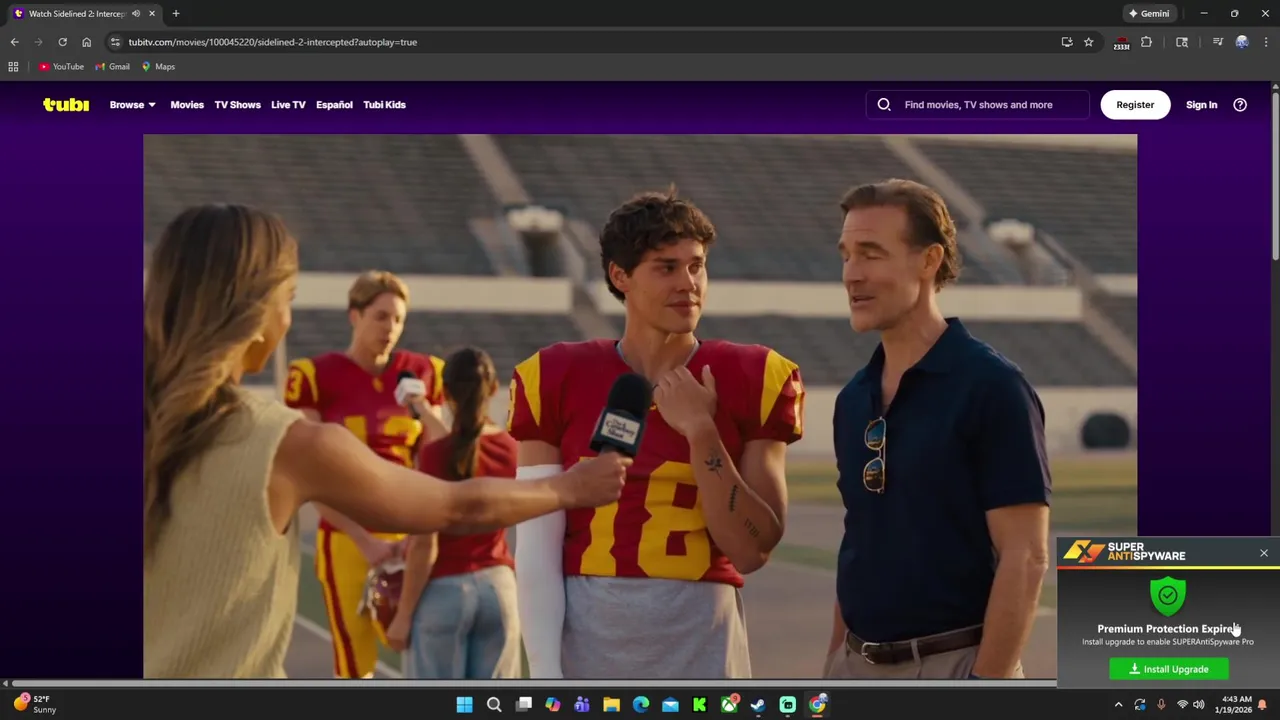Close the SUPERAntiSpyware popup

1264,553
